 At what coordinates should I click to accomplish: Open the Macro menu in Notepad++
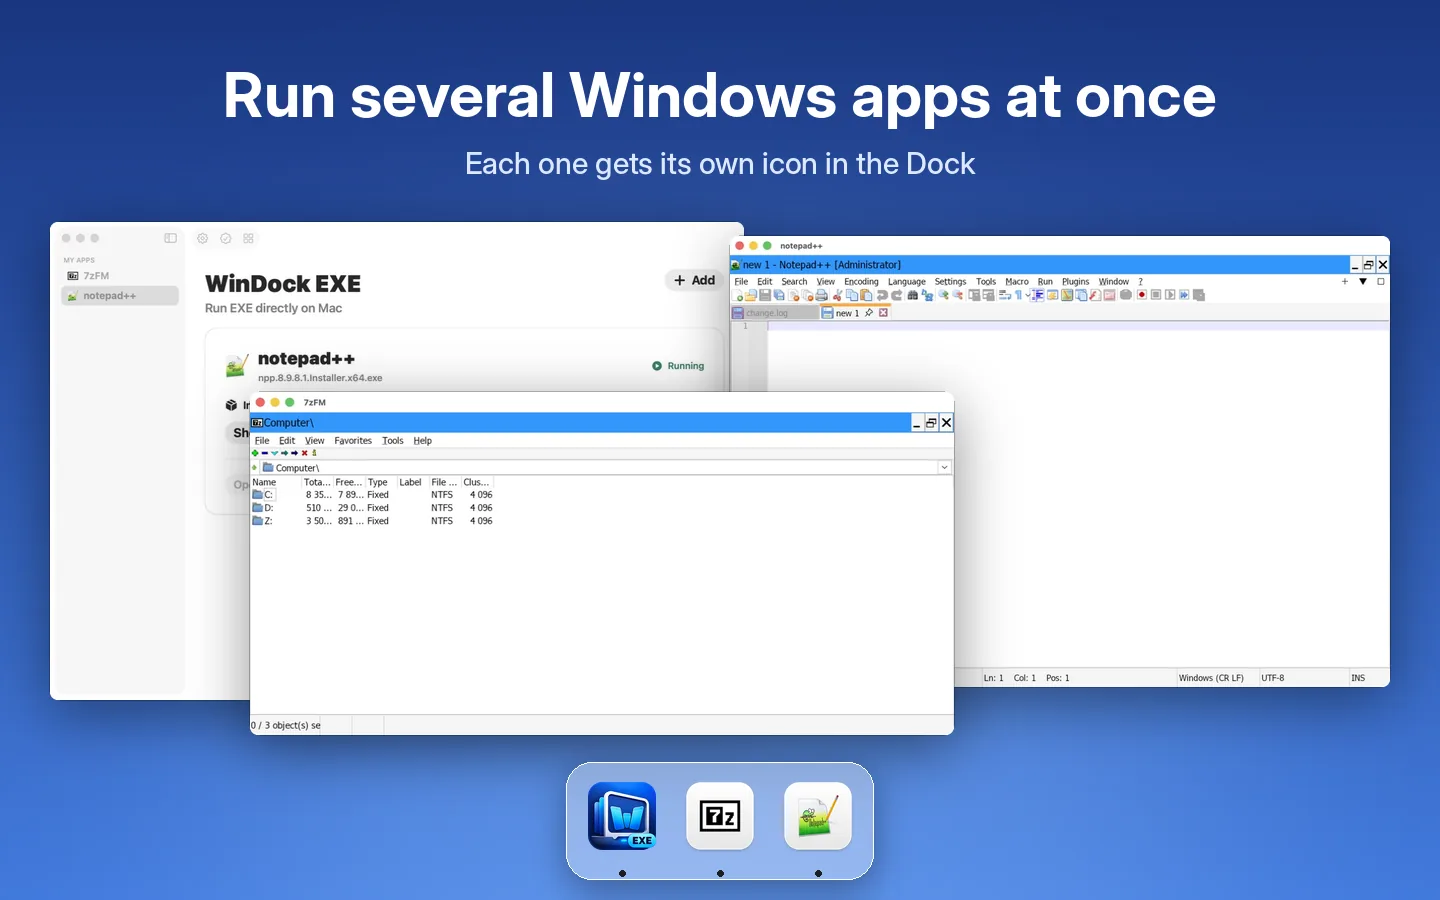1017,282
